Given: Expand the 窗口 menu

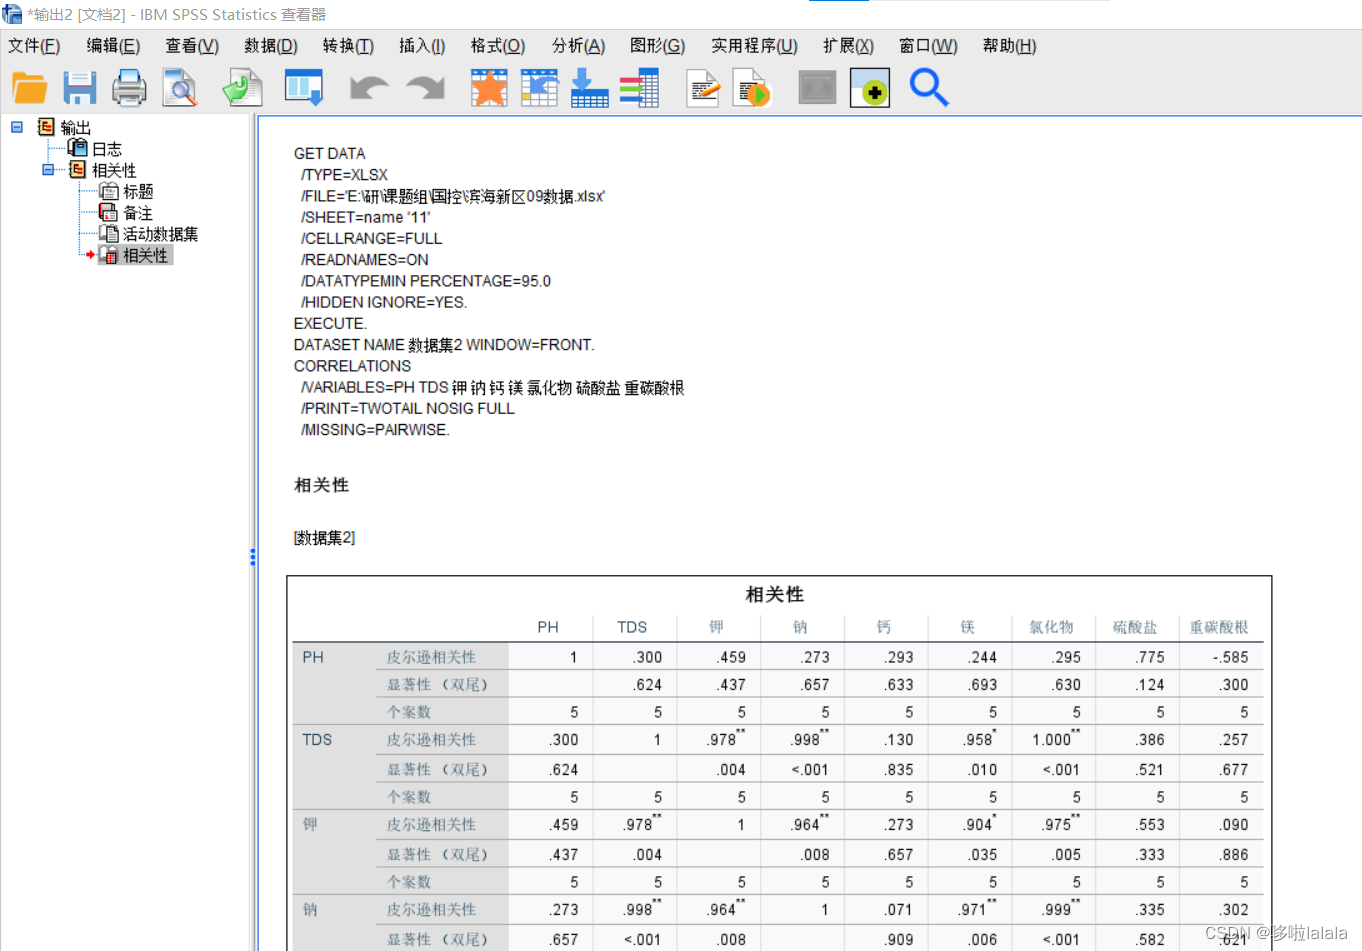Looking at the screenshot, I should pyautogui.click(x=928, y=45).
